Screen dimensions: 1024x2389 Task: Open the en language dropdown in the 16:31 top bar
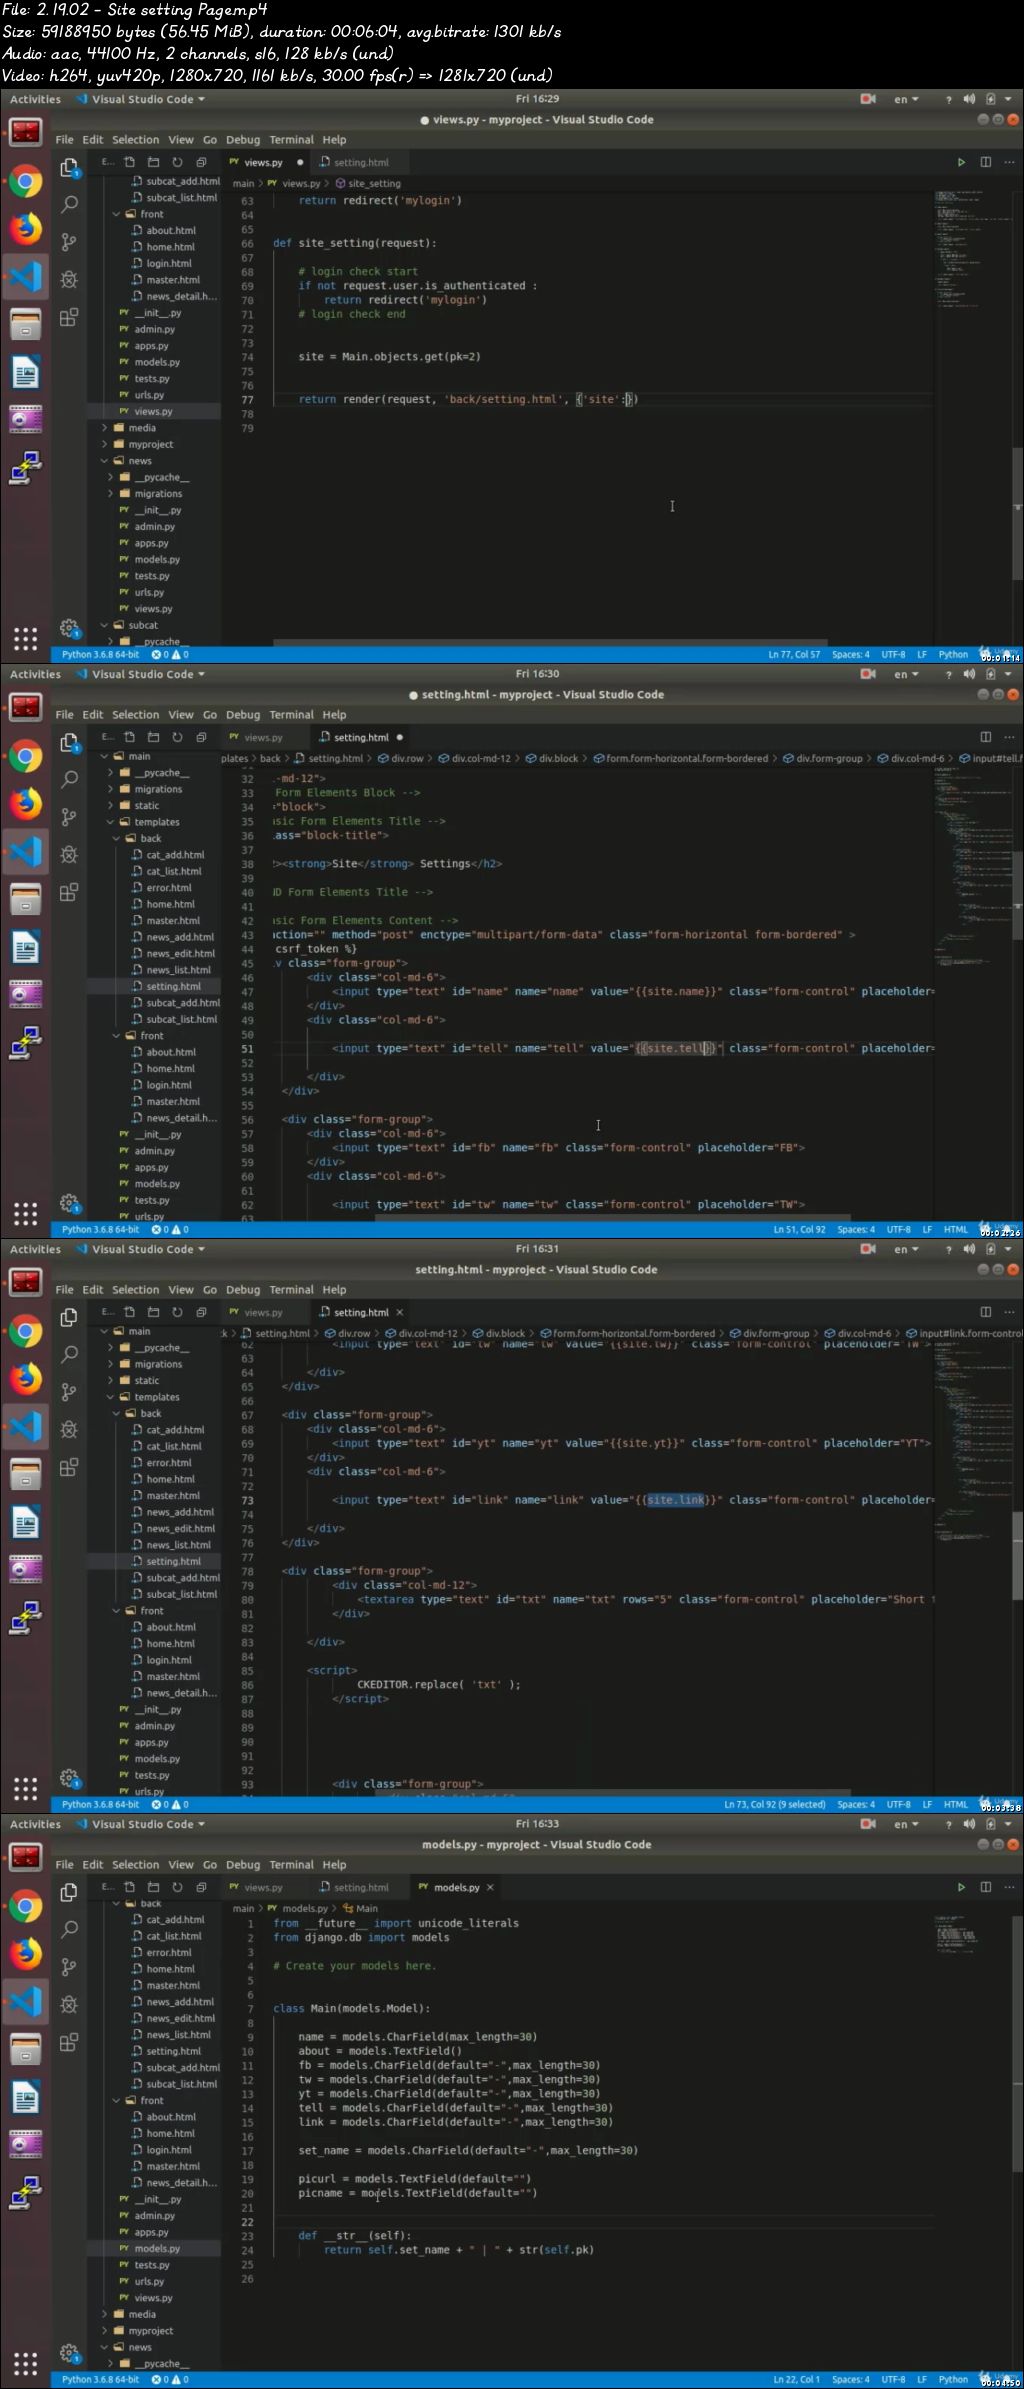(905, 1249)
